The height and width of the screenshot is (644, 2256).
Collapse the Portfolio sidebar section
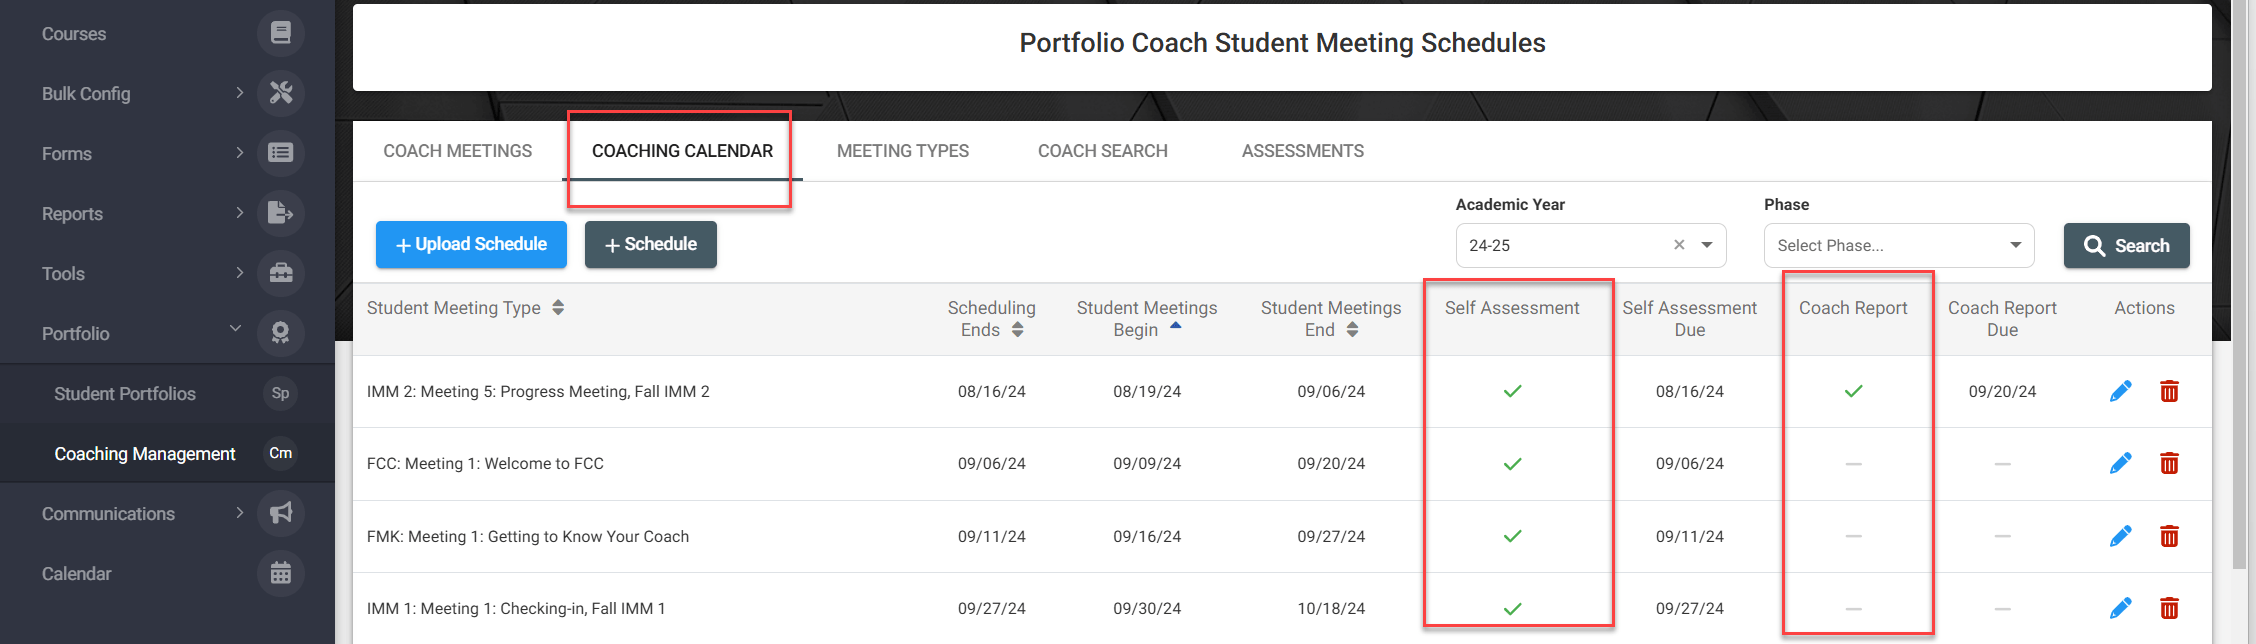pyautogui.click(x=235, y=328)
